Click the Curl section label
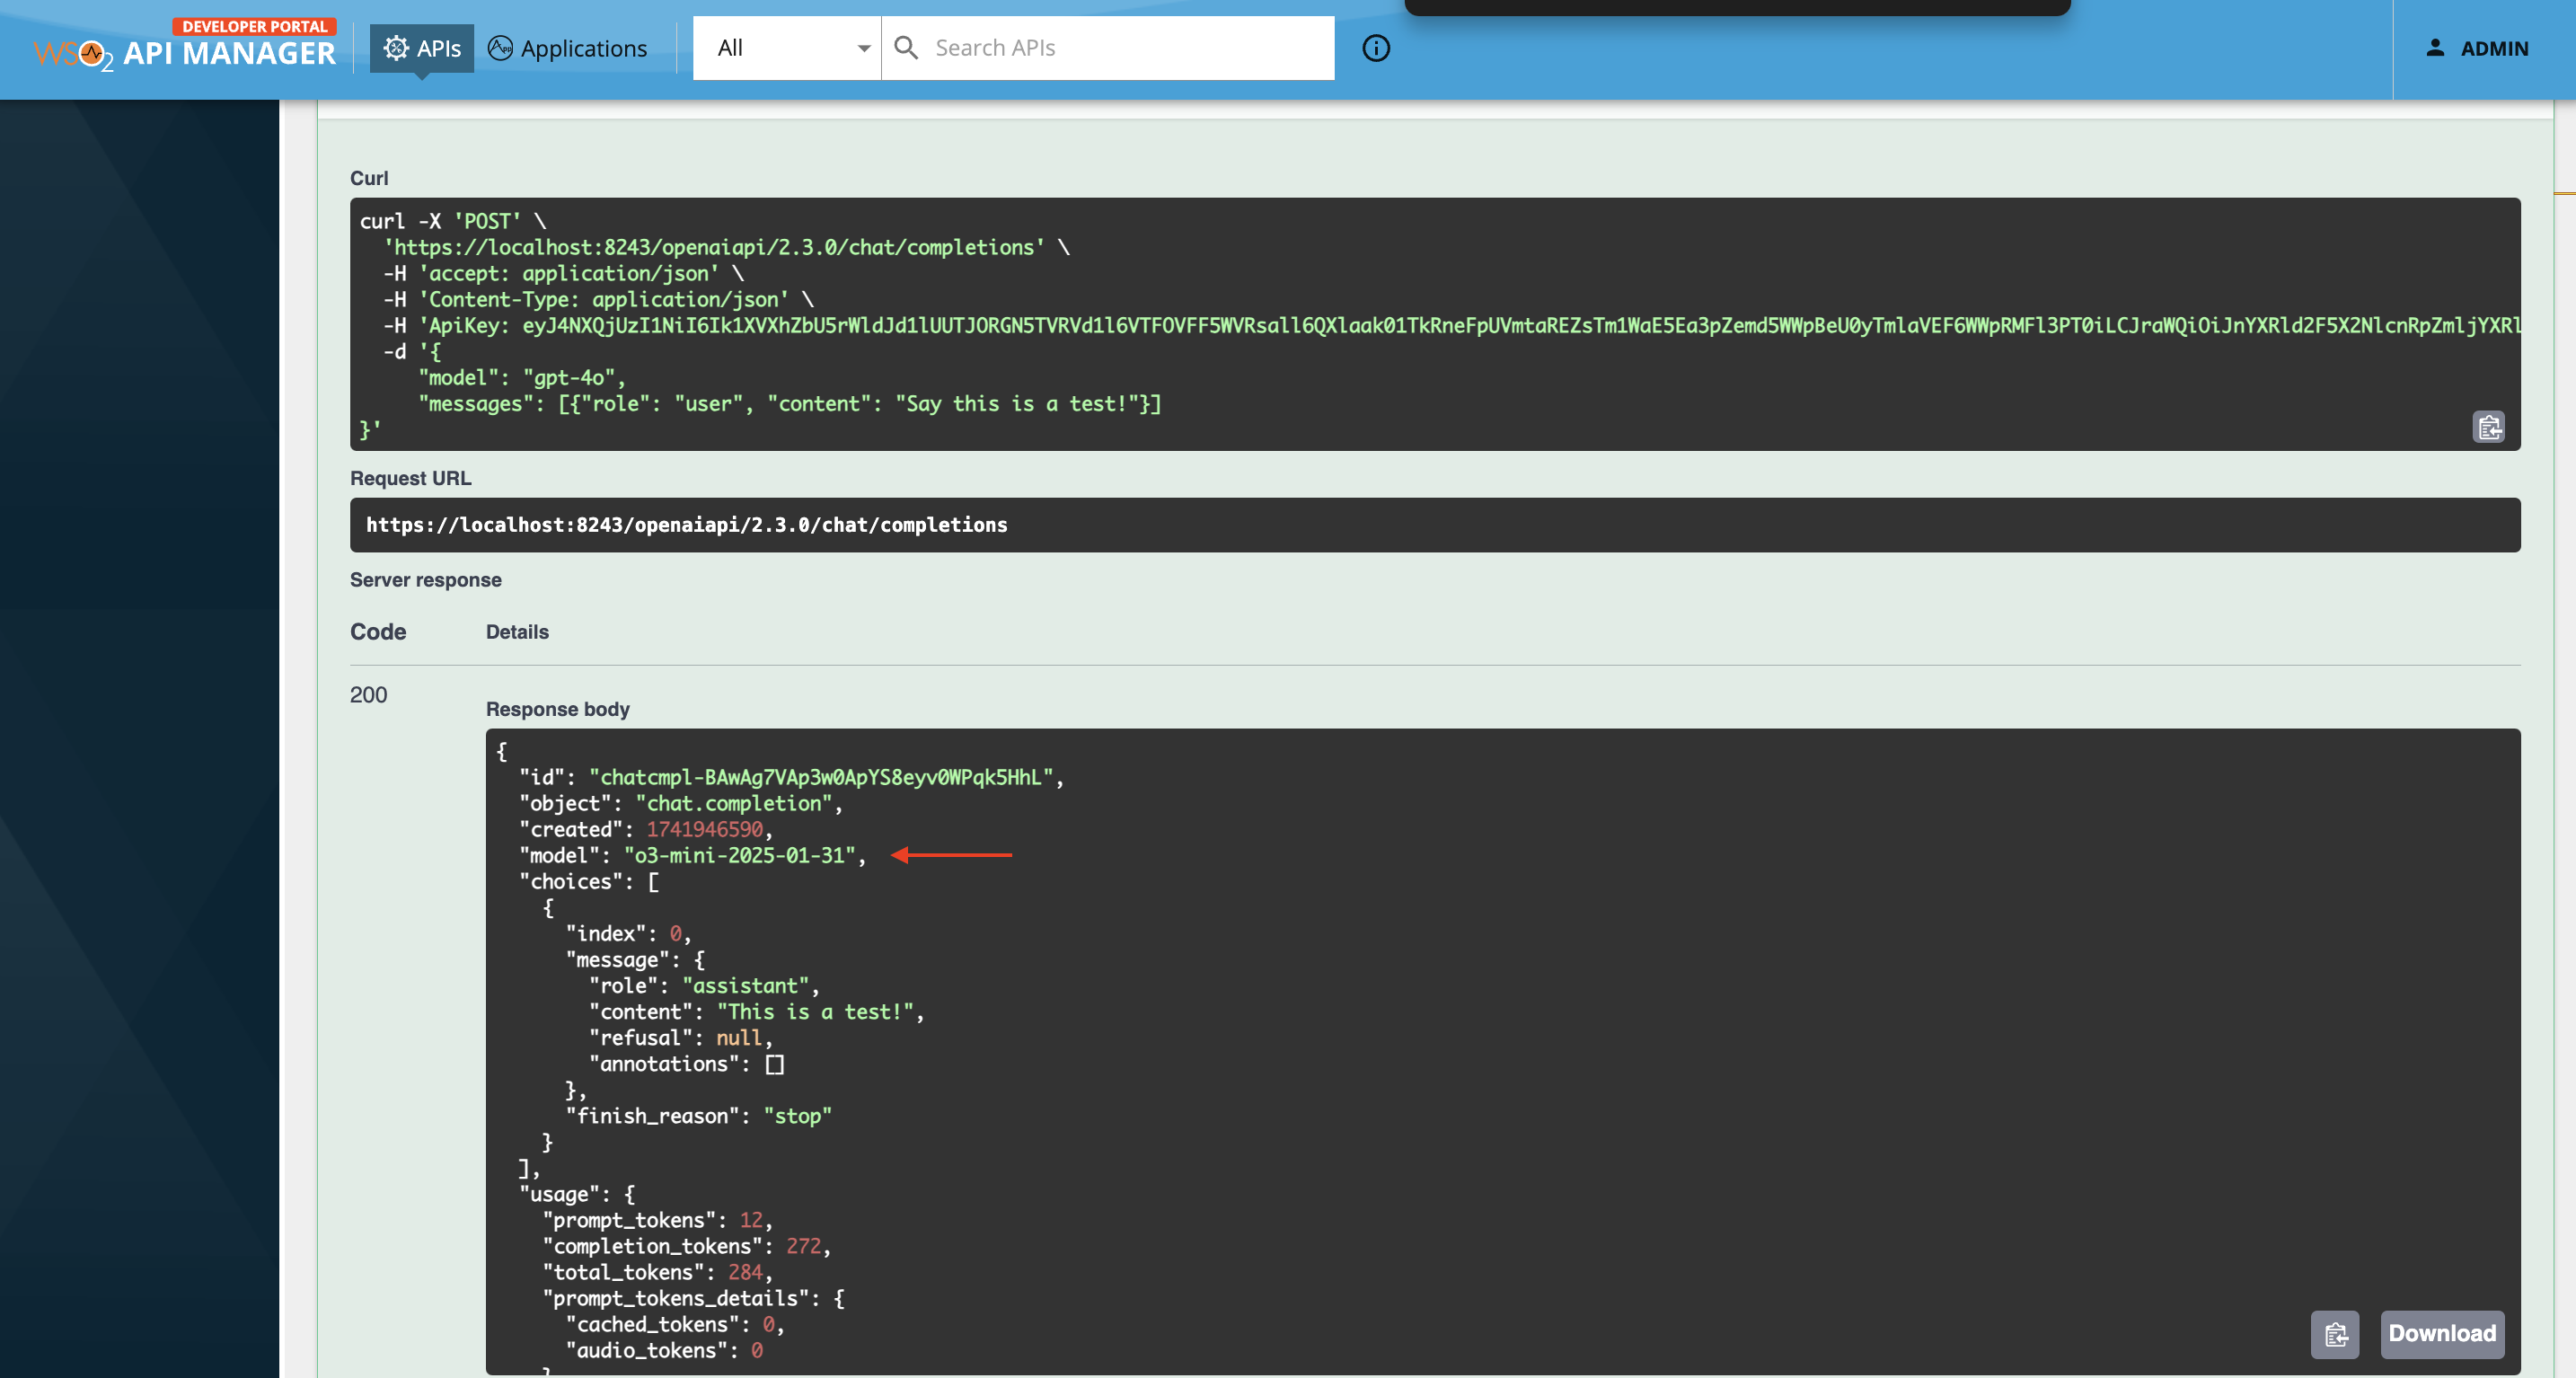 tap(369, 178)
